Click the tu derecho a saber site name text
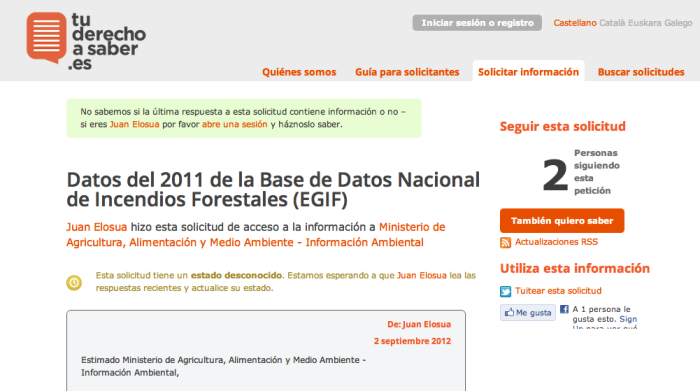The image size is (700, 391). pyautogui.click(x=108, y=41)
